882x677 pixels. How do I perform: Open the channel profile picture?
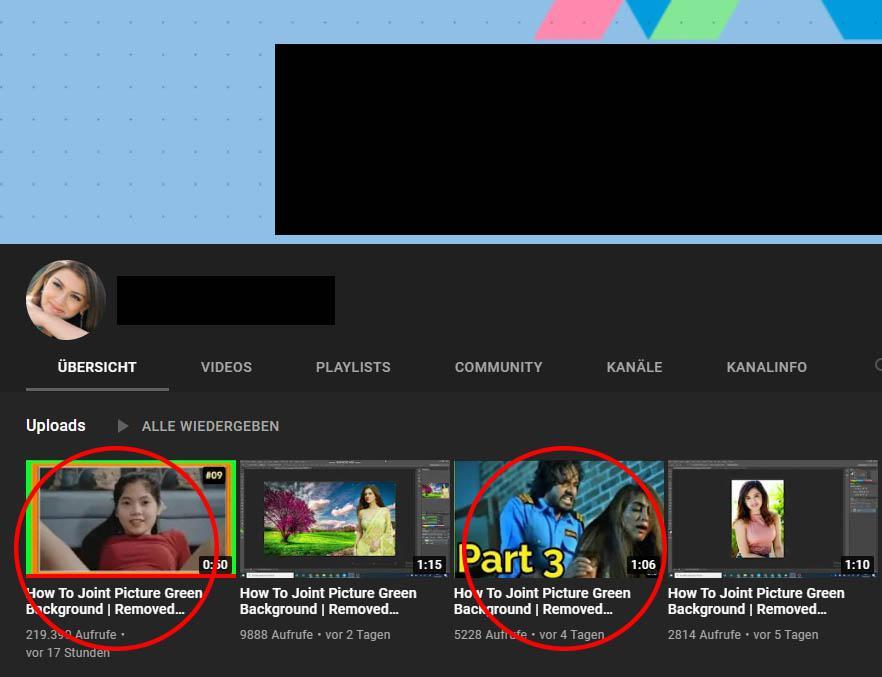tap(65, 299)
